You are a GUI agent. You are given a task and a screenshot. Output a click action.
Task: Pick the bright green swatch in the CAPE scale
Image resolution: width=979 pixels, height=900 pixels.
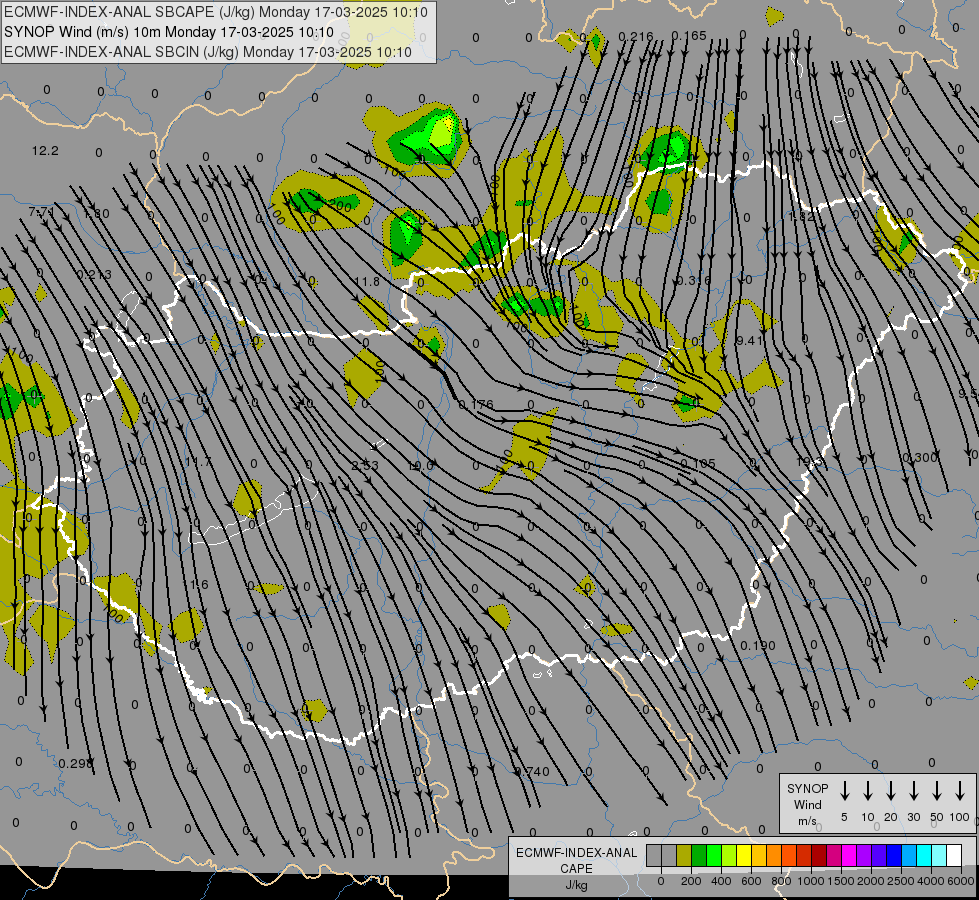coord(714,856)
